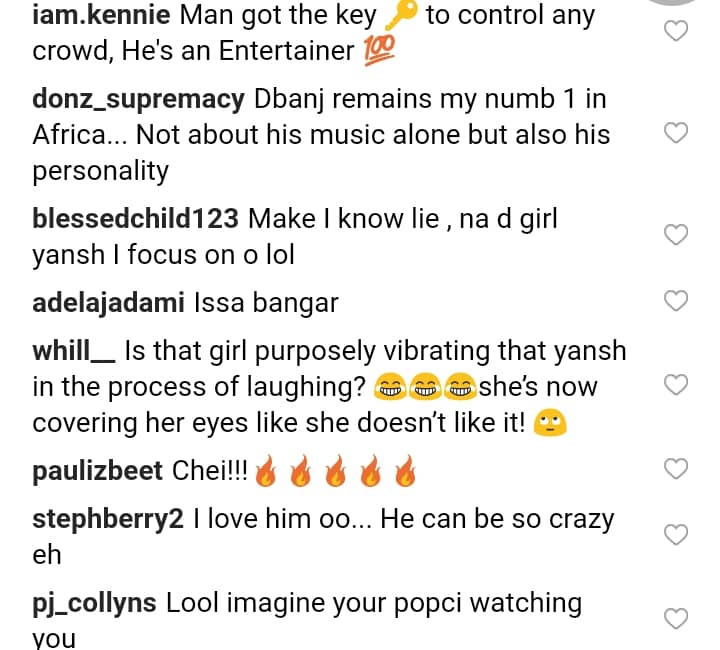Go to pj_collyns's profile
This screenshot has height=650, width=720.
click(x=95, y=603)
